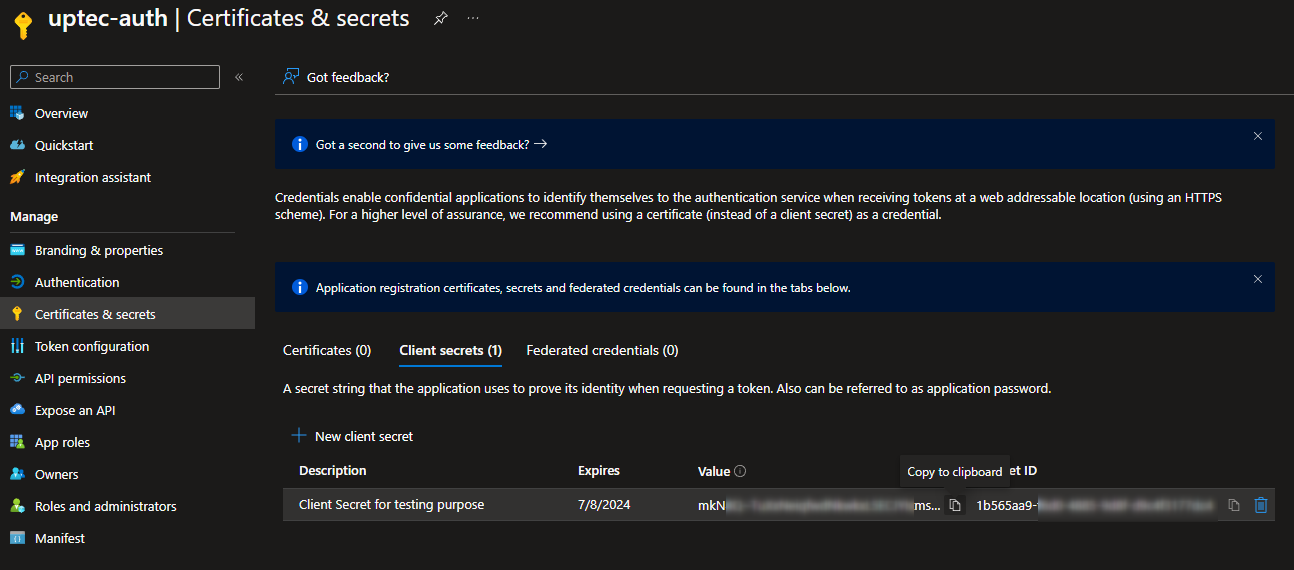Type in the sidebar Search field
The height and width of the screenshot is (570, 1294).
[x=120, y=77]
